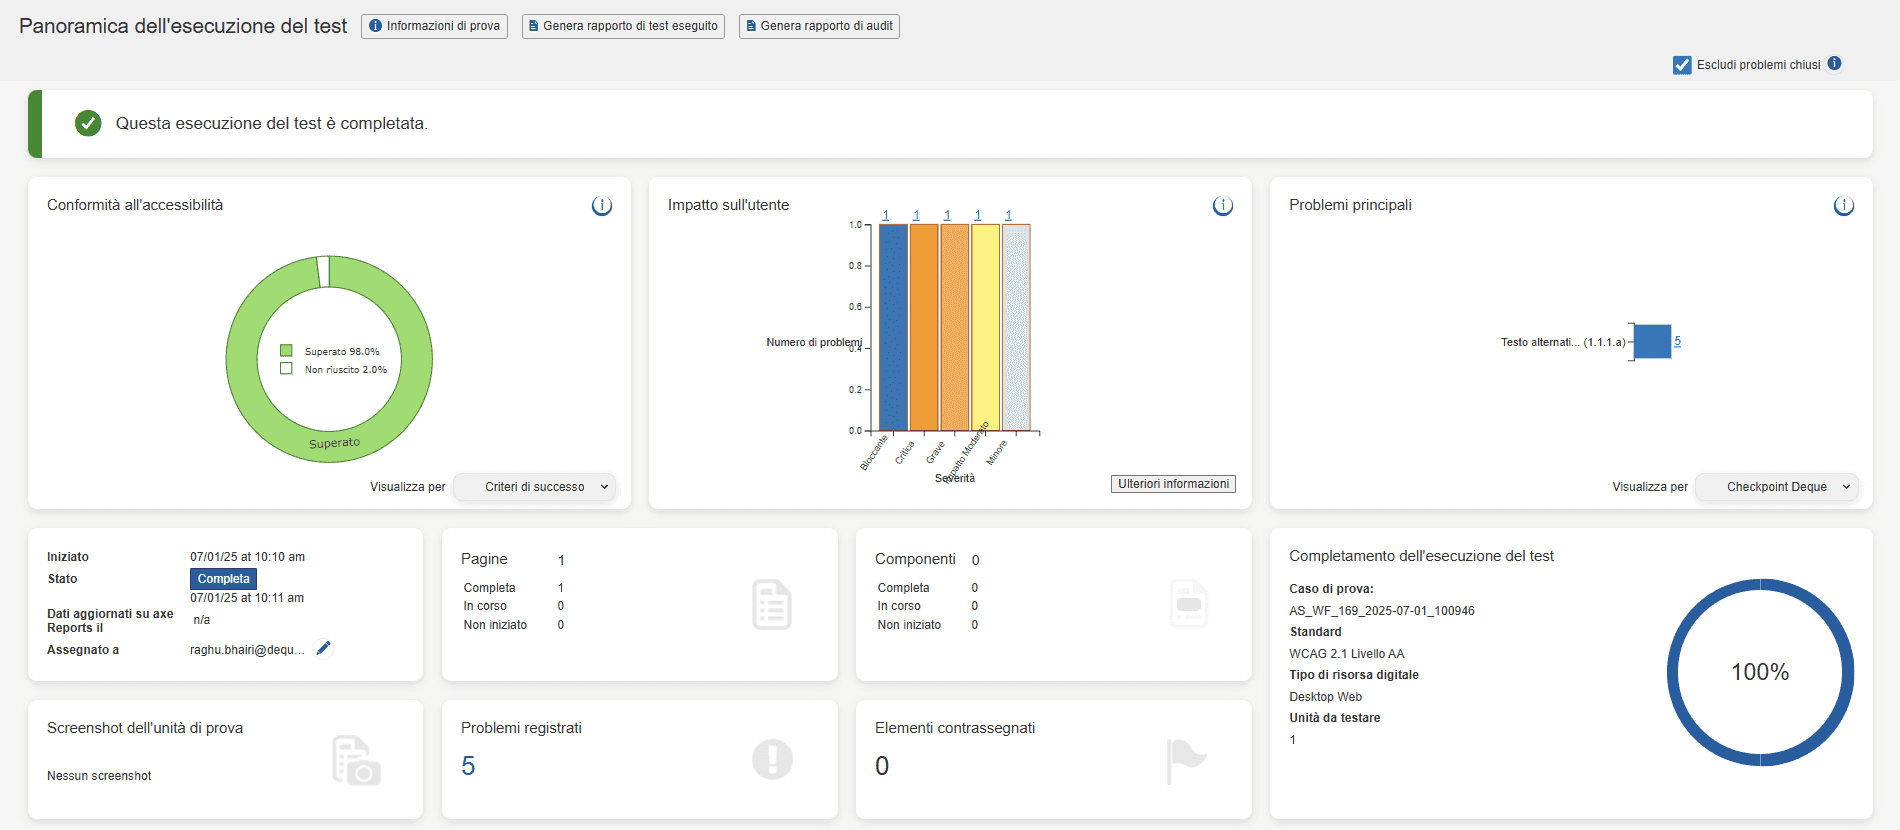Toggle the Non riuscito legend box
The width and height of the screenshot is (1900, 830).
286,369
